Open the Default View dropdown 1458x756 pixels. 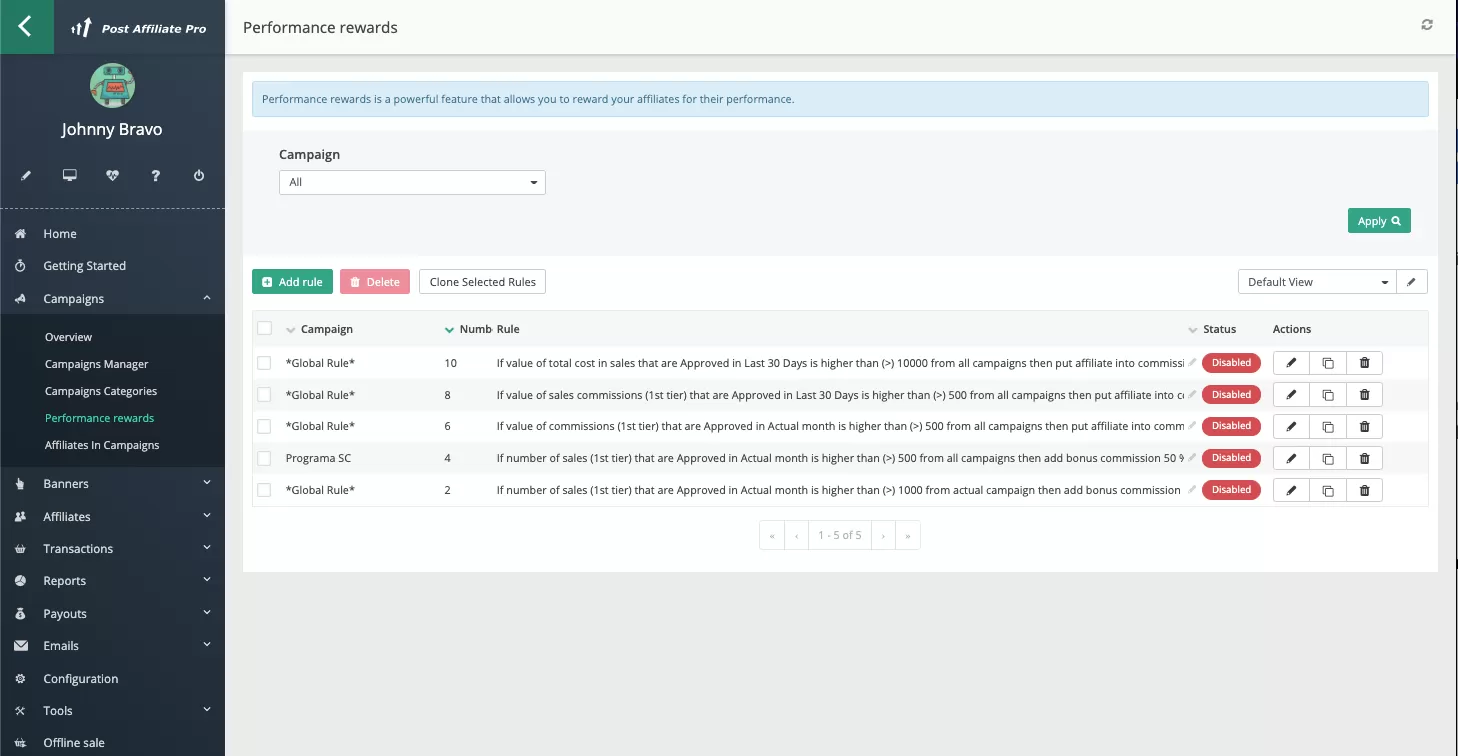(1316, 281)
